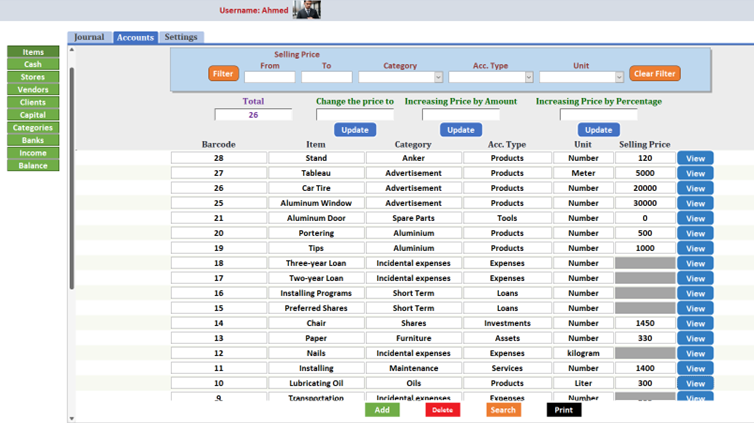Expand the Unit filter dropdown

click(x=619, y=77)
